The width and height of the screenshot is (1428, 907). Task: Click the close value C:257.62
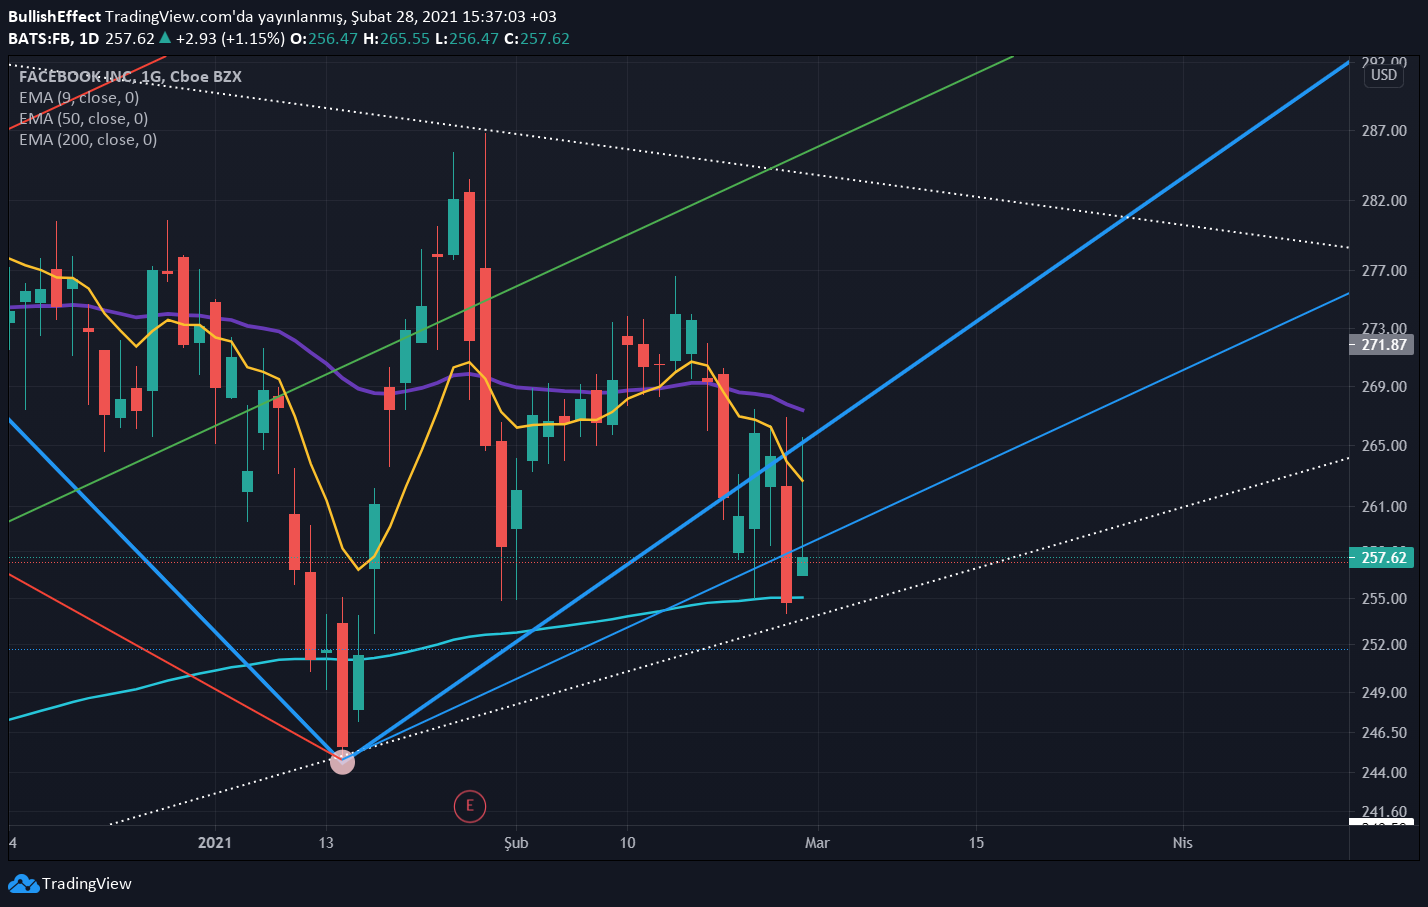click(536, 38)
